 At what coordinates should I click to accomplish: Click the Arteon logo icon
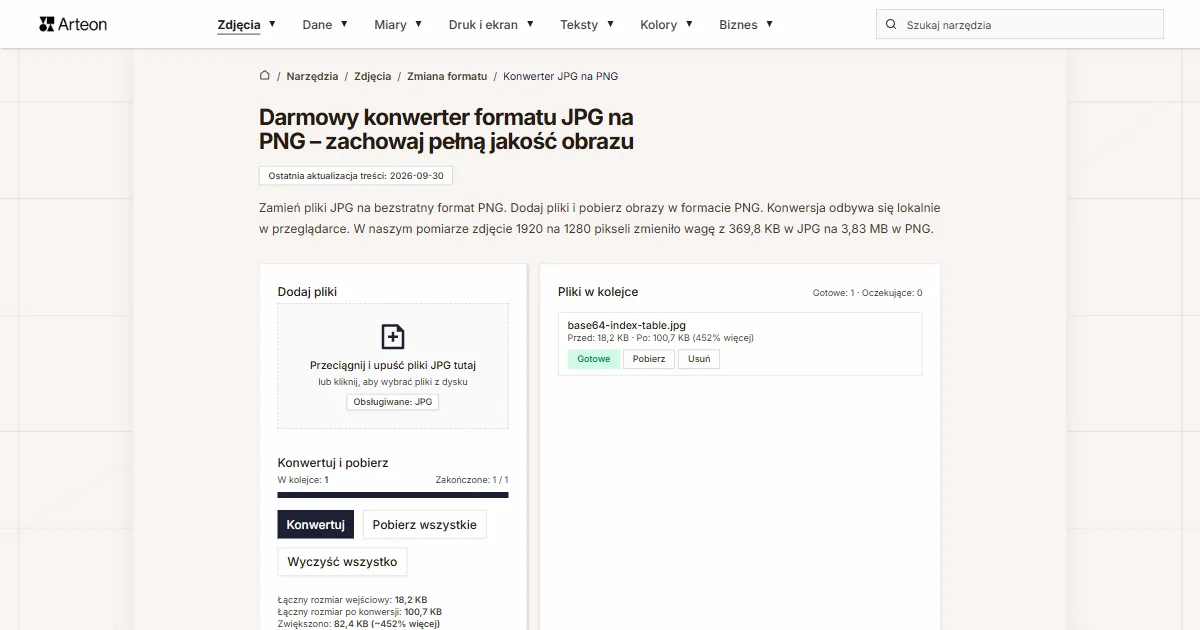47,24
